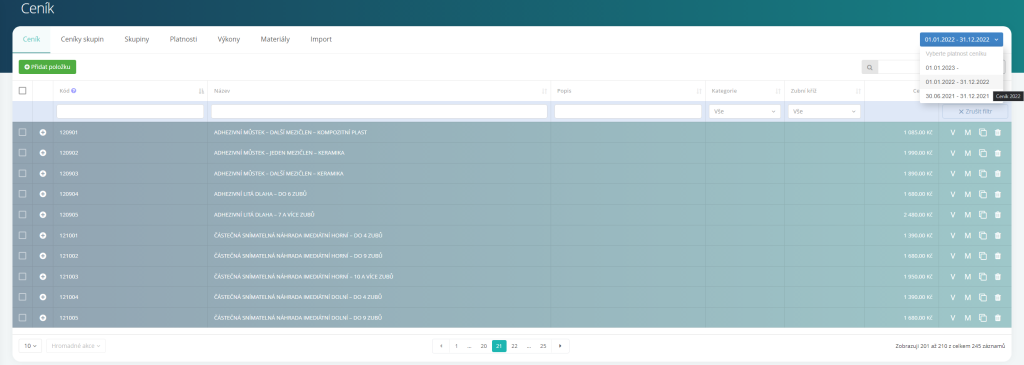This screenshot has width=1024, height=365.
Task: Open the Kategorie filter dropdown
Action: 745,112
